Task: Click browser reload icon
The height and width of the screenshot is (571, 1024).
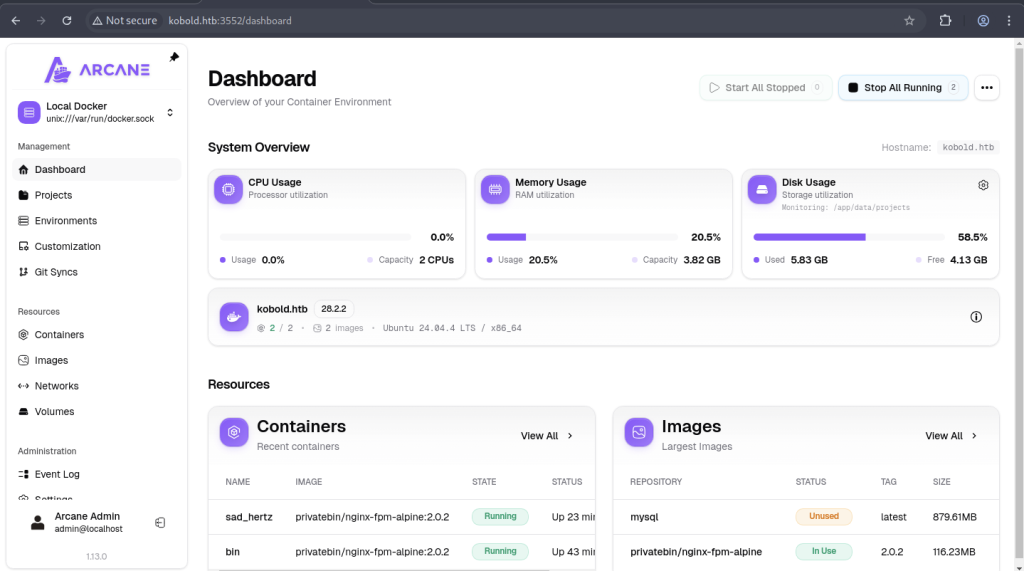Action: [x=67, y=21]
